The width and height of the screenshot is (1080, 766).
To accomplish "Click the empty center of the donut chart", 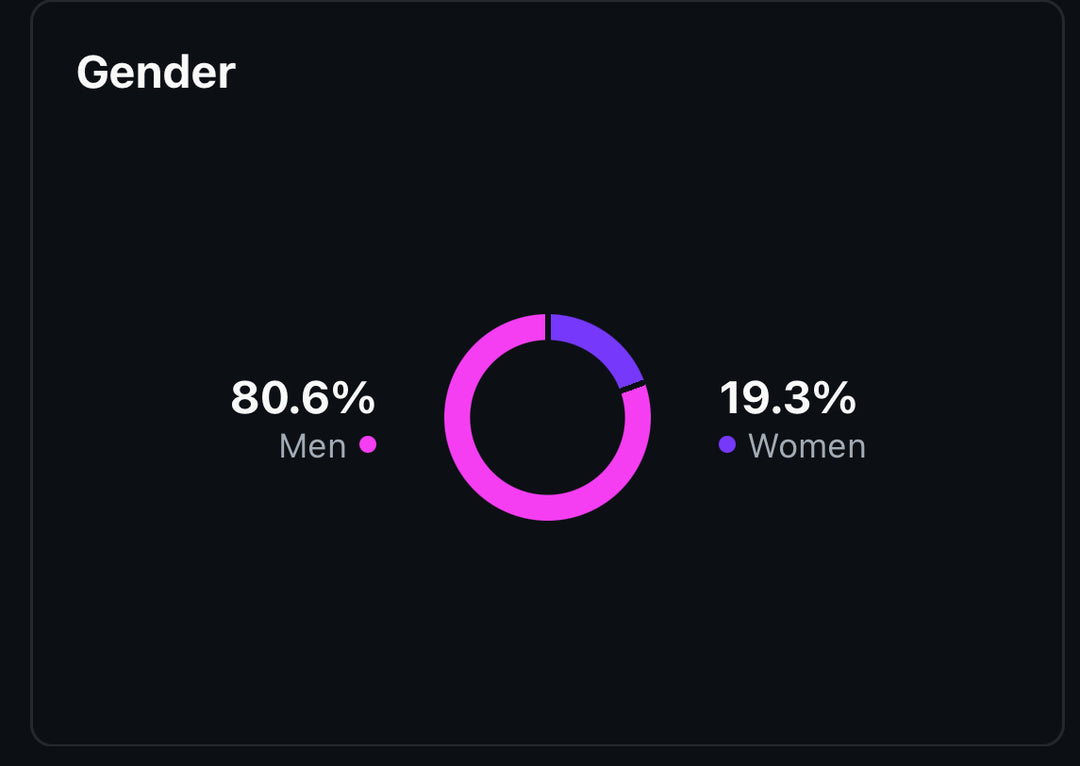I will tap(547, 417).
